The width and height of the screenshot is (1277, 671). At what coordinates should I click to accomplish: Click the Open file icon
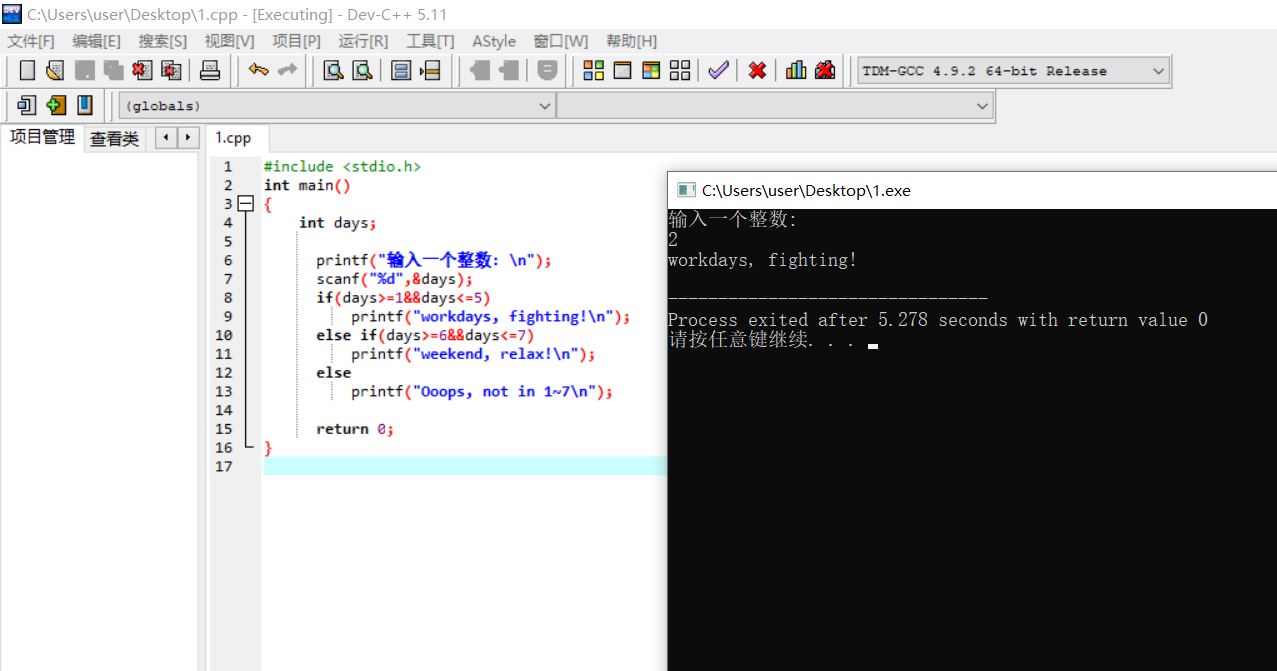click(x=55, y=71)
